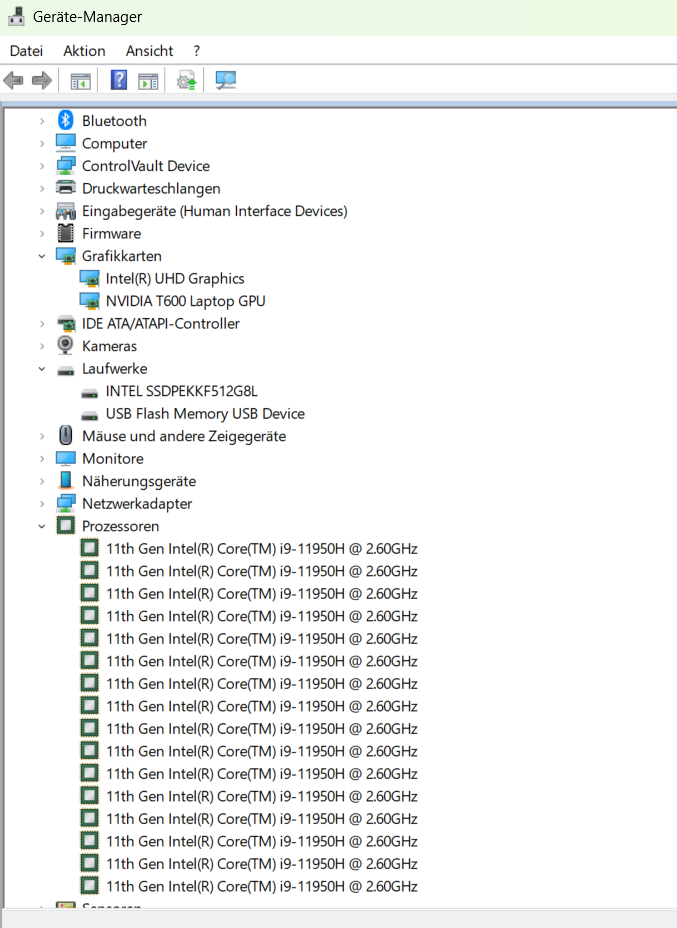Image resolution: width=677 pixels, height=928 pixels.
Task: Select the Grafikkarten label
Action: pyautogui.click(x=121, y=256)
